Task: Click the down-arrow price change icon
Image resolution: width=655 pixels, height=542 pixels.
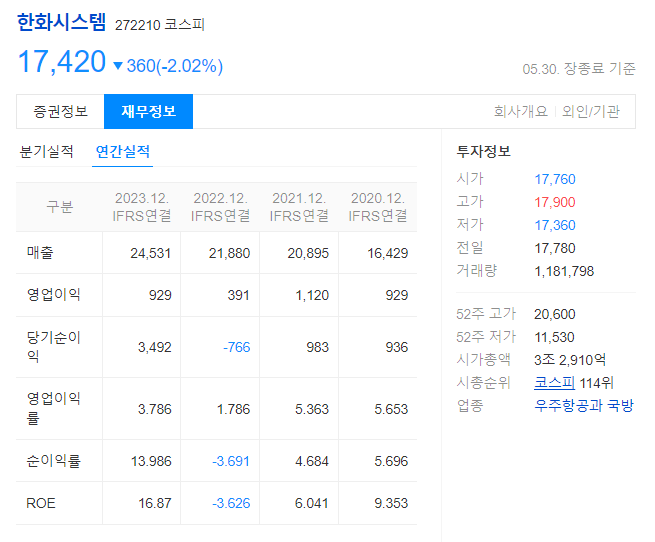Action: pyautogui.click(x=118, y=66)
